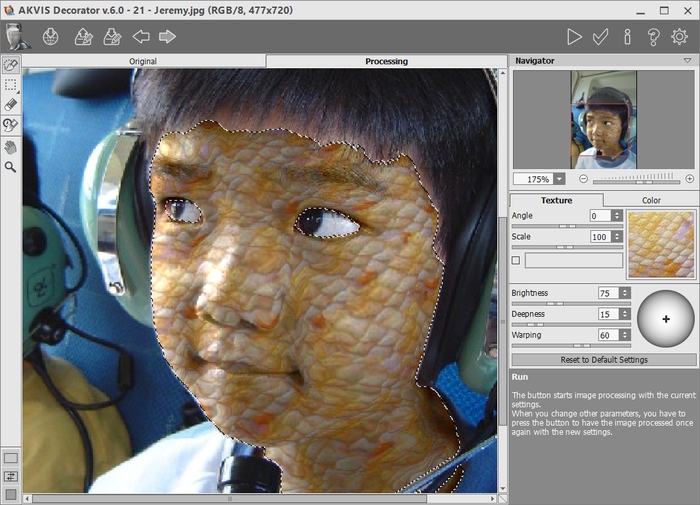Open the AKVIS home page logo
Viewport: 700px width, 505px height.
[17, 36]
